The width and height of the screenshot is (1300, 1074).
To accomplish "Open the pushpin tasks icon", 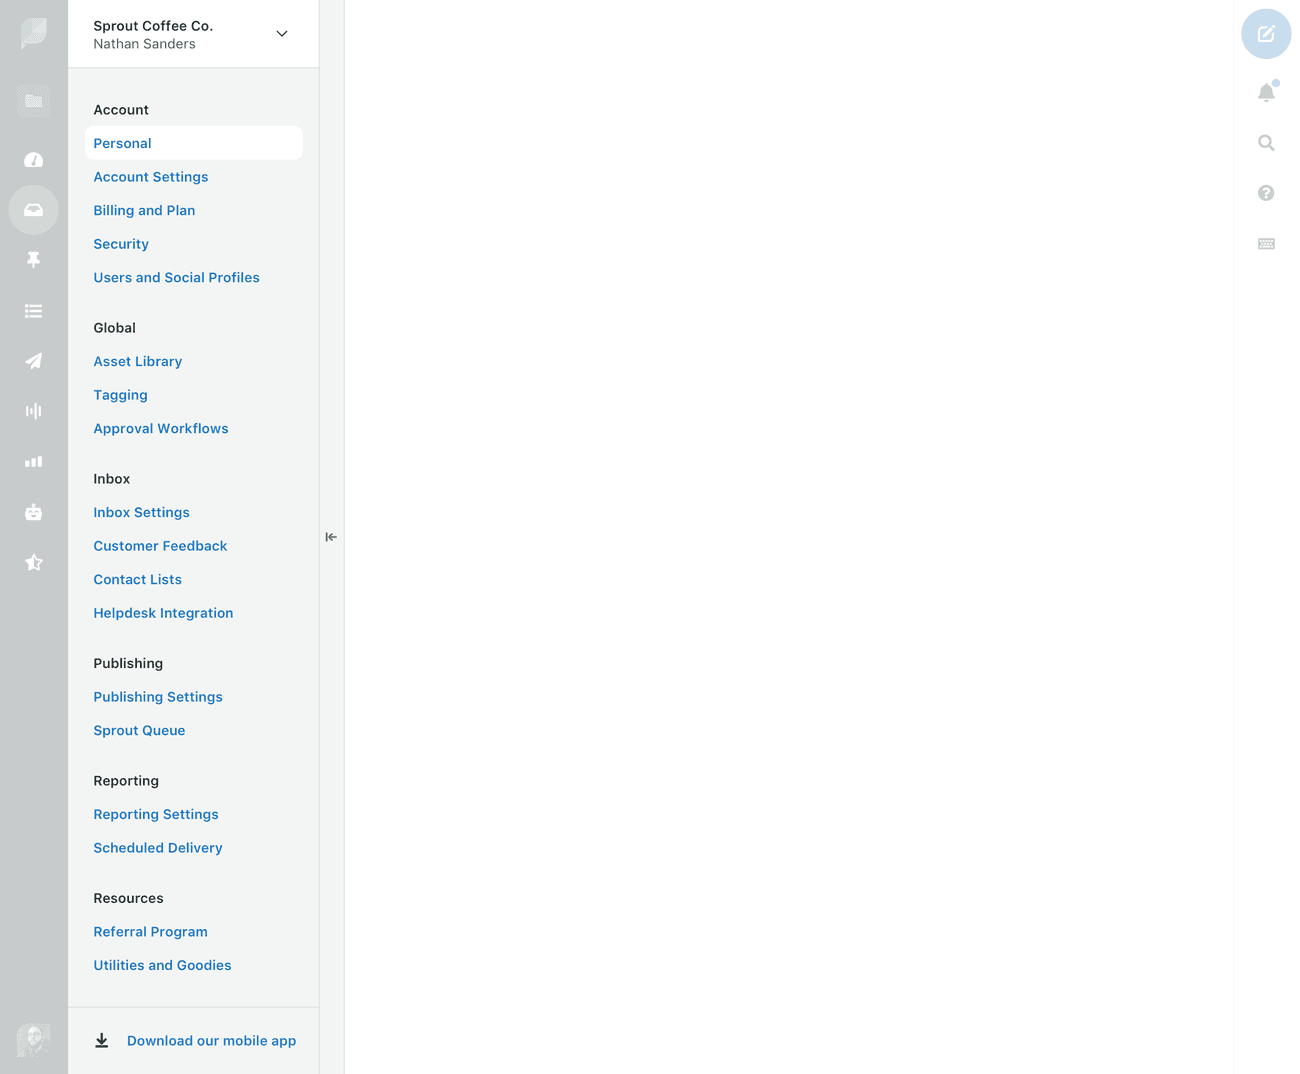I will click(x=34, y=260).
